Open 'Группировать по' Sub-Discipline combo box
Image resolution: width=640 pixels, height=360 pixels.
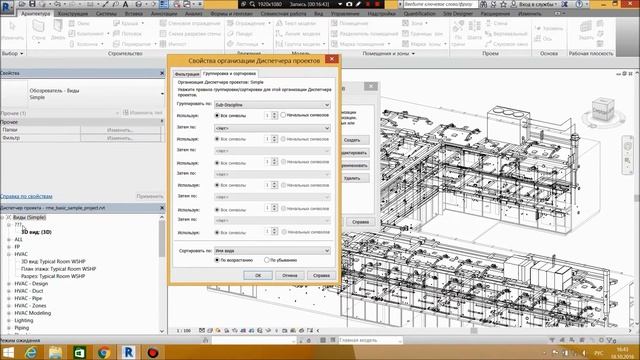272,105
